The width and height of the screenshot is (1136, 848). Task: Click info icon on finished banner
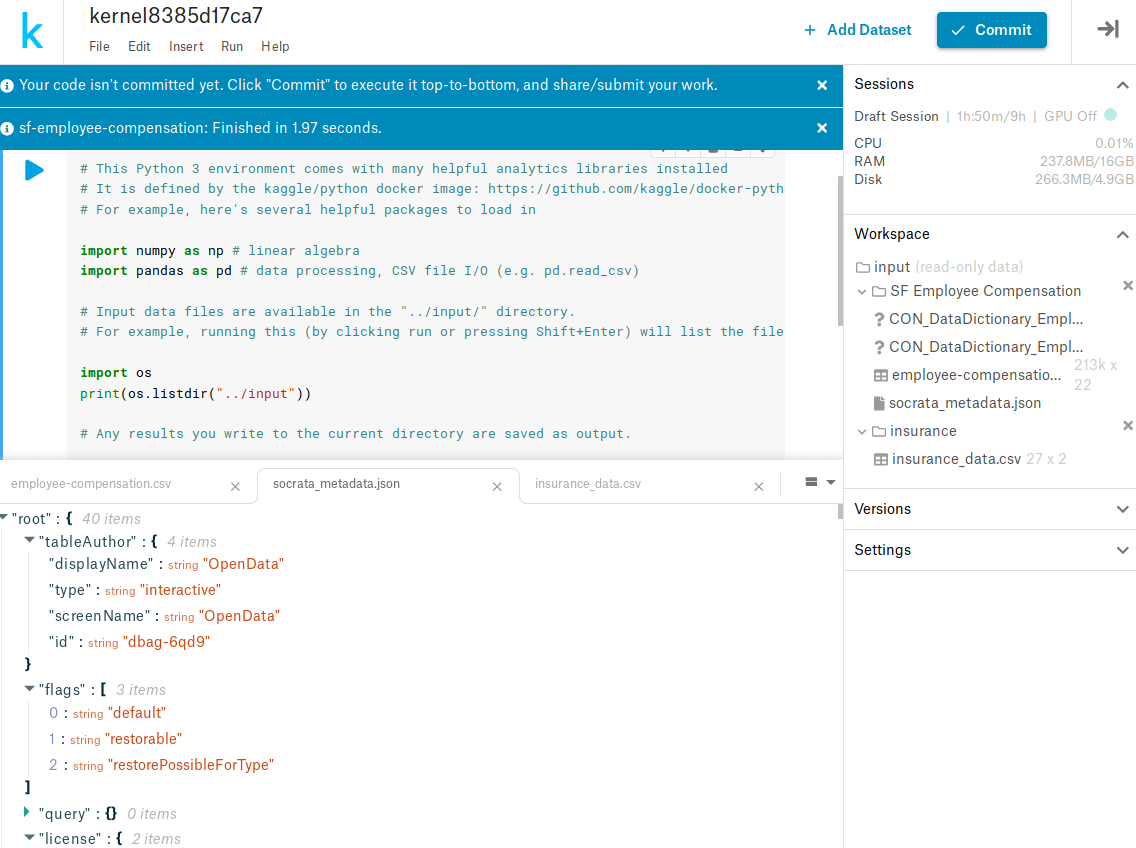(7, 128)
